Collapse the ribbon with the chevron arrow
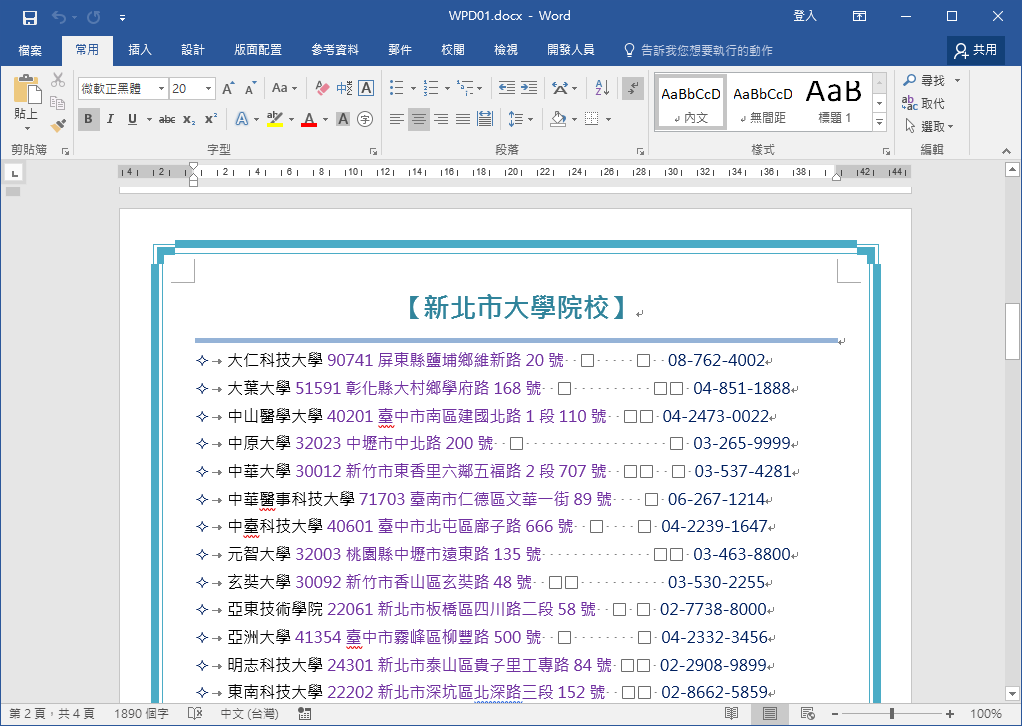Image resolution: width=1022 pixels, height=726 pixels. [x=1006, y=151]
